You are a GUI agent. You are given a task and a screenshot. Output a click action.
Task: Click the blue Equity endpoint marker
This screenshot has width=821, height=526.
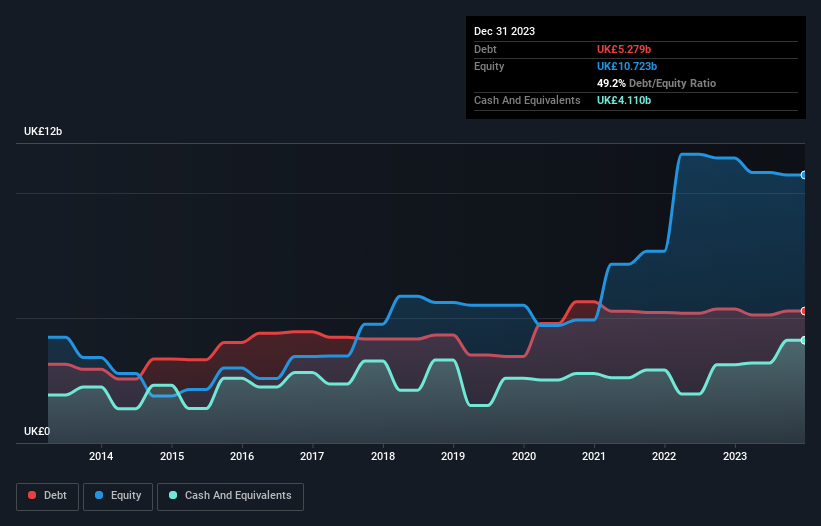(804, 175)
